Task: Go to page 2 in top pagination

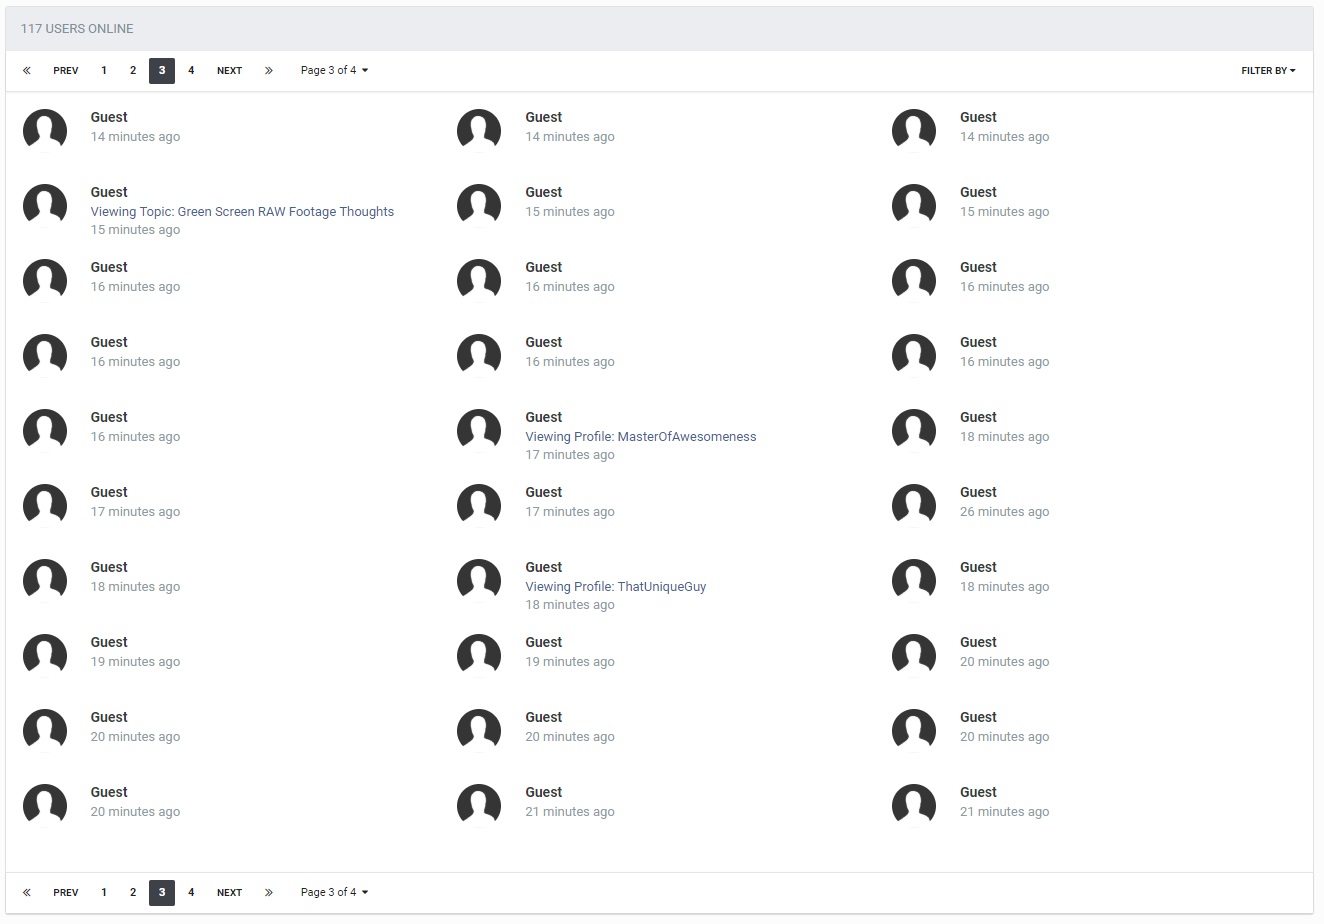Action: [133, 71]
